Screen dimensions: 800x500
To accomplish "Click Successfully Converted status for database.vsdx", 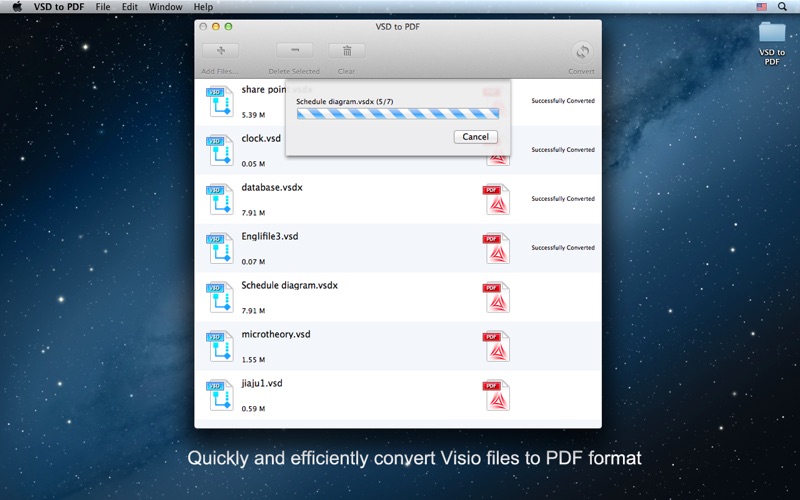I will coord(563,198).
